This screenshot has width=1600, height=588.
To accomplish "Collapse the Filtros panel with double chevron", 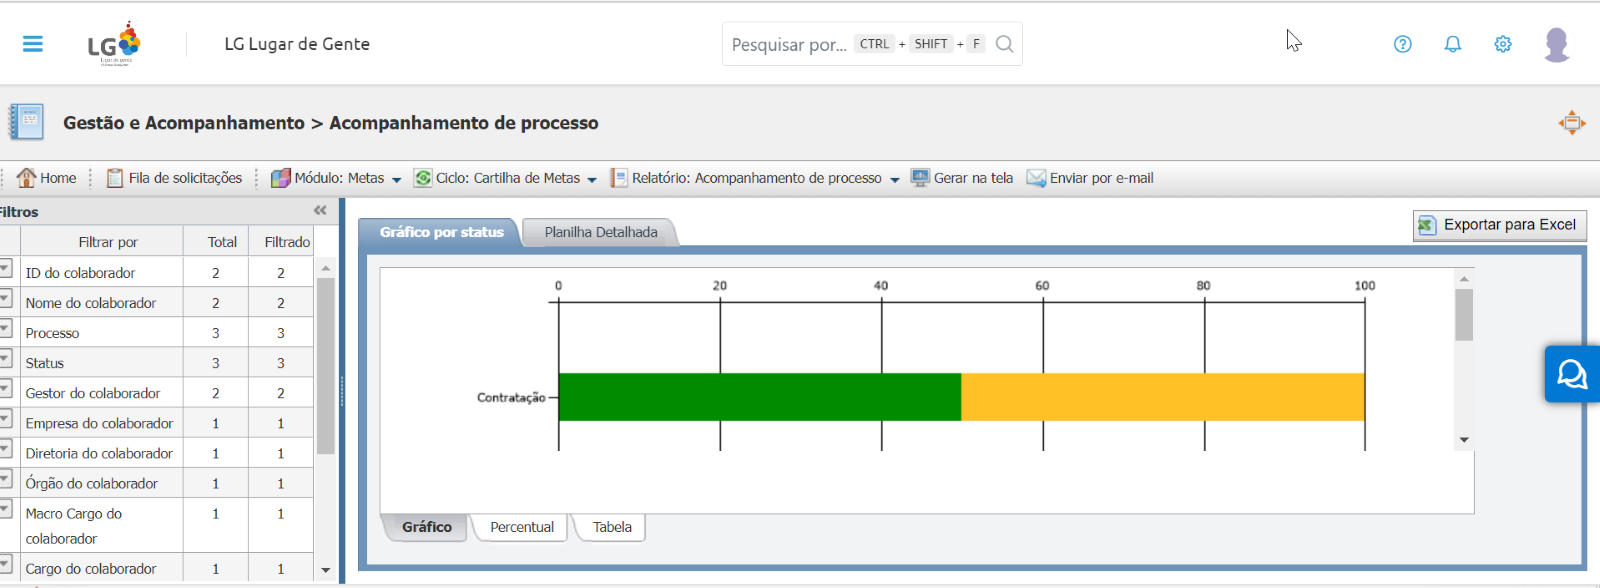I will click(320, 211).
